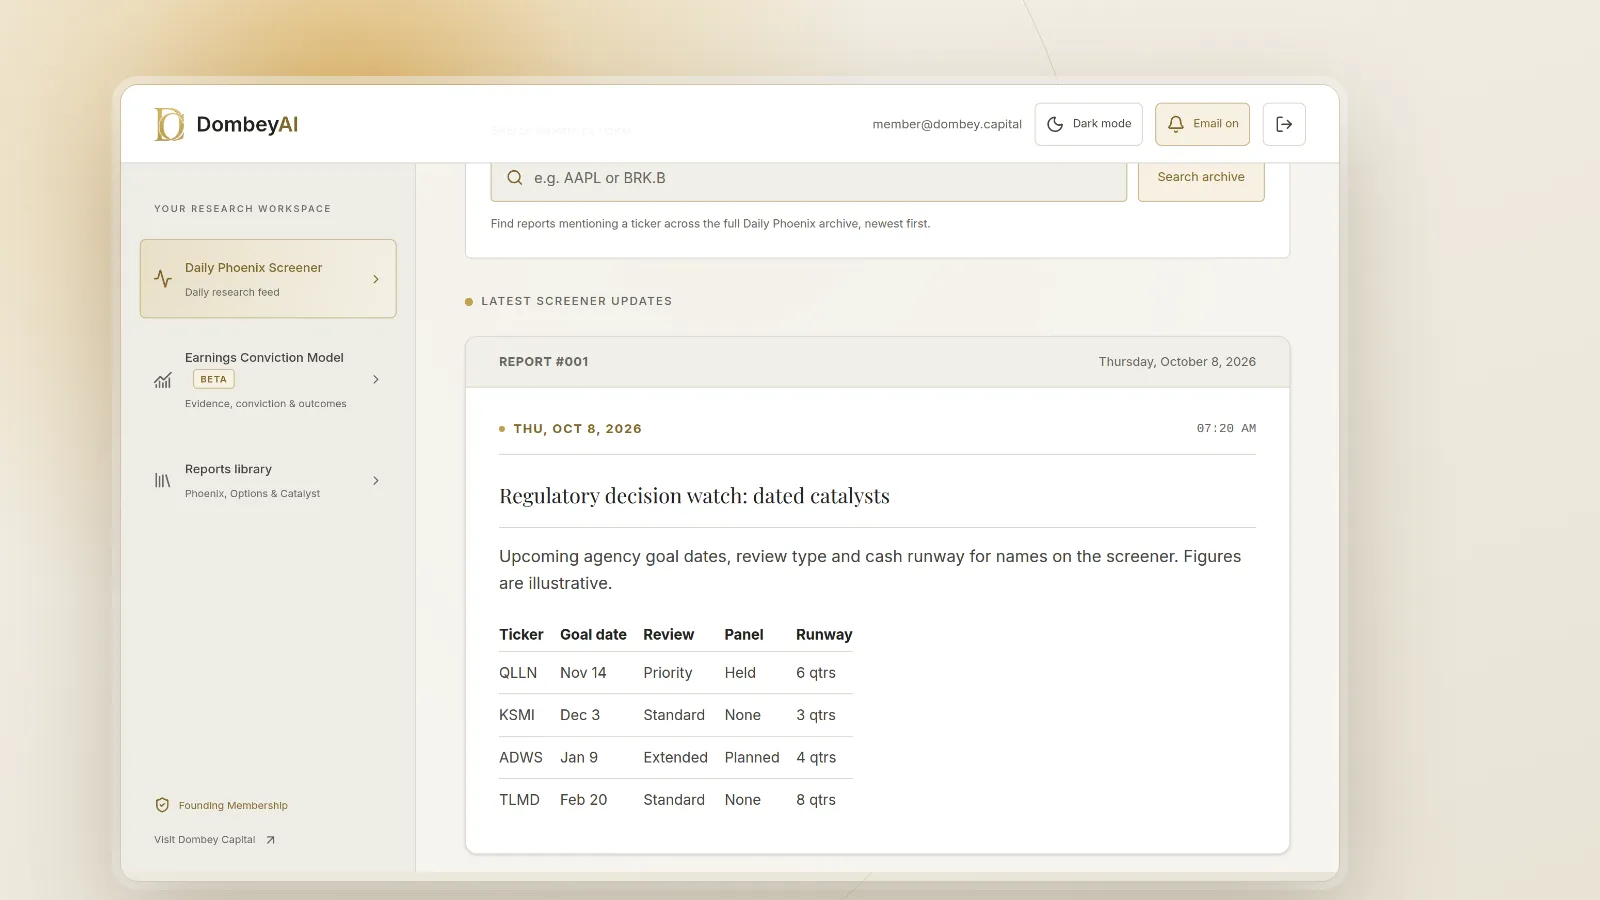Select the QLLN ticker cell
1600x900 pixels.
518,673
